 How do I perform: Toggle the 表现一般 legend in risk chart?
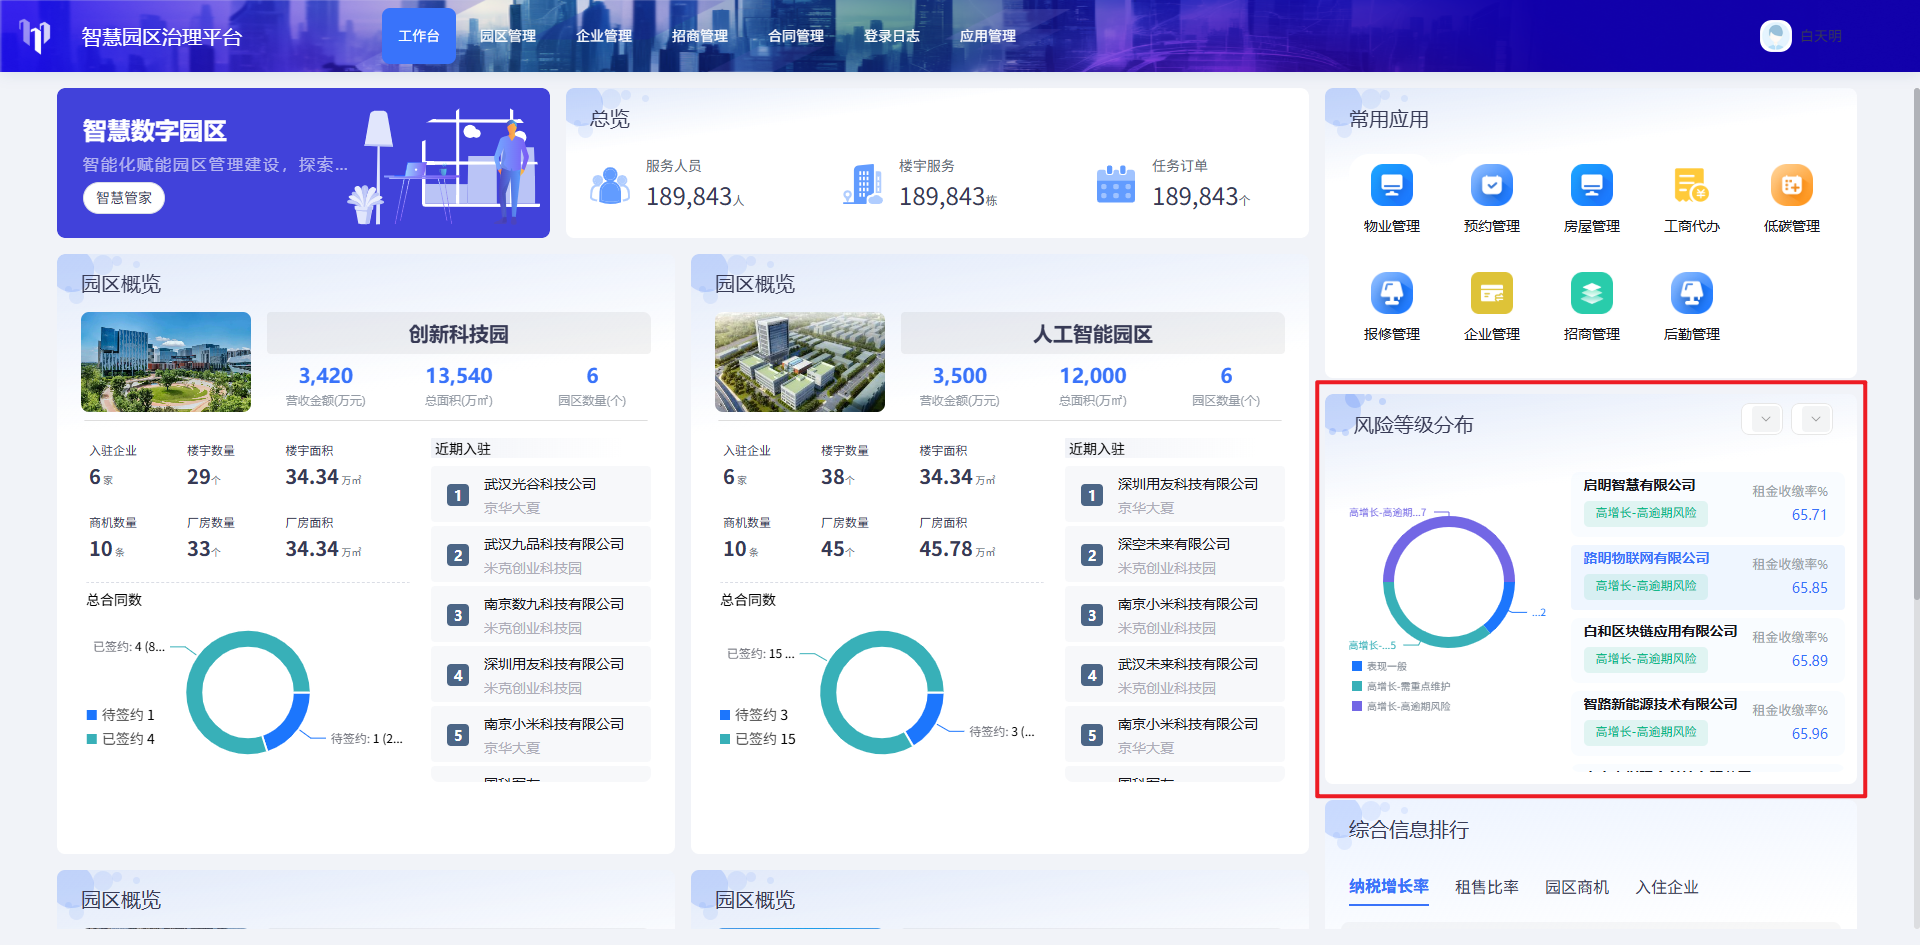tap(1385, 666)
